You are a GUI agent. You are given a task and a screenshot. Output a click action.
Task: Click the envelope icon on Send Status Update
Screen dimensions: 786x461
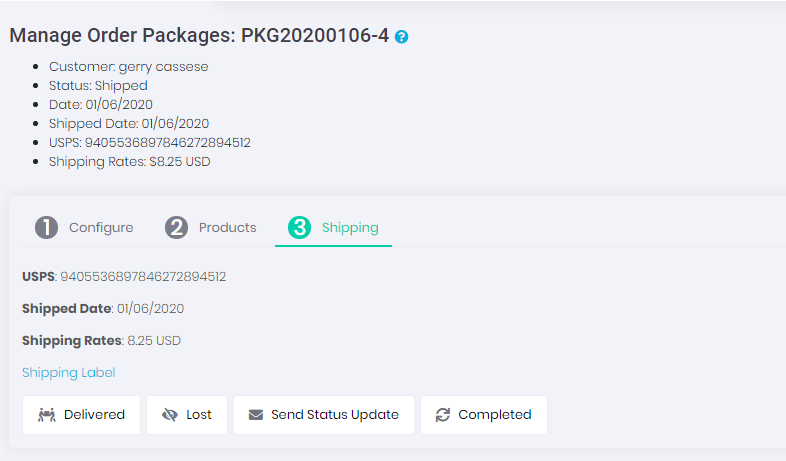(256, 415)
